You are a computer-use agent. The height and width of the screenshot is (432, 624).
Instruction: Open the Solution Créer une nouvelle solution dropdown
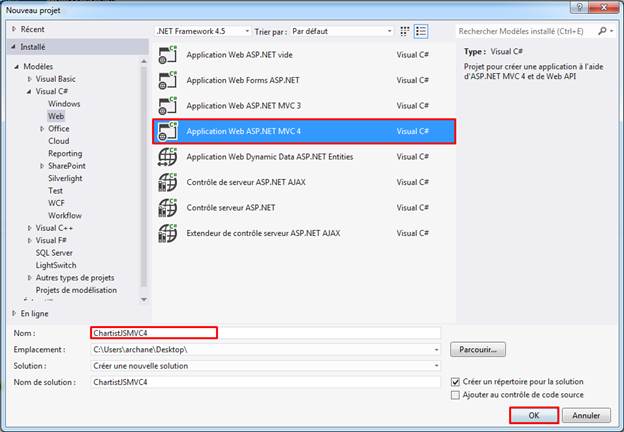click(437, 366)
